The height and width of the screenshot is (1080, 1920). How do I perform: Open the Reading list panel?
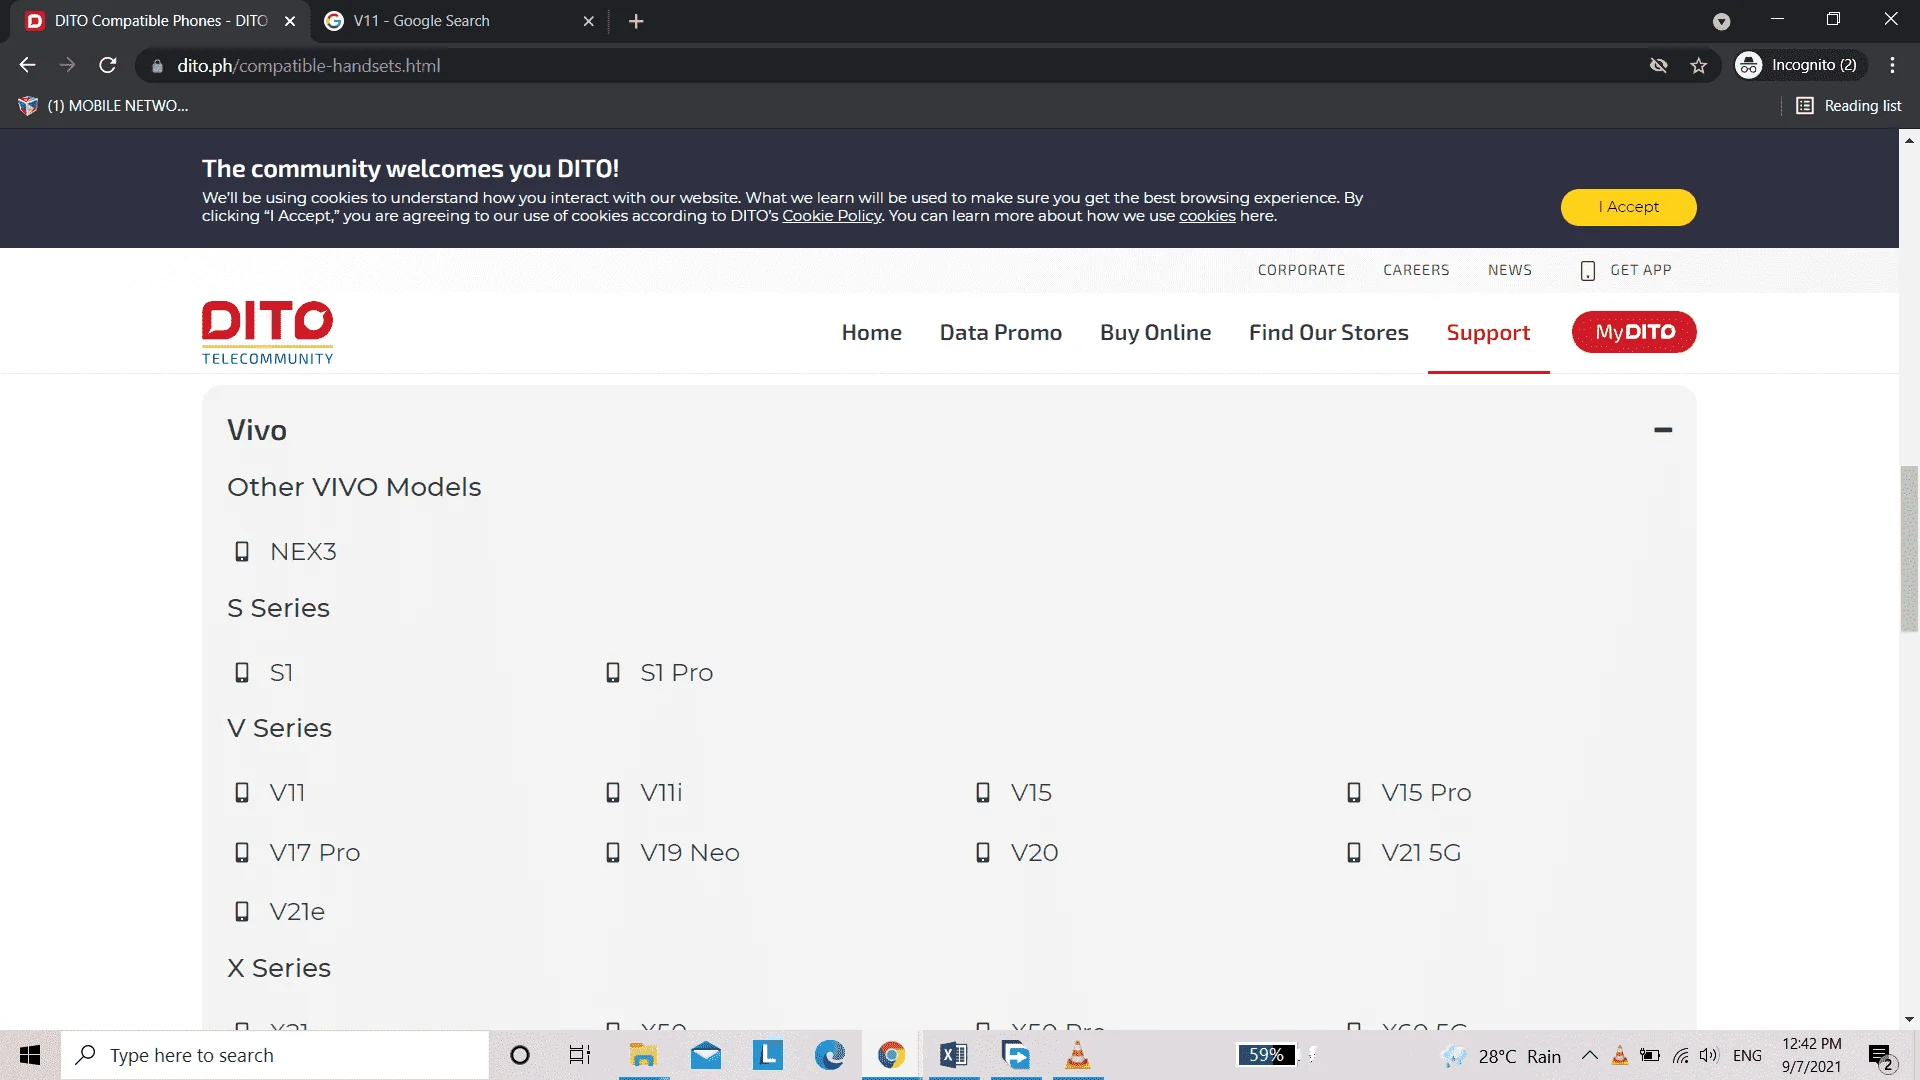1849,105
